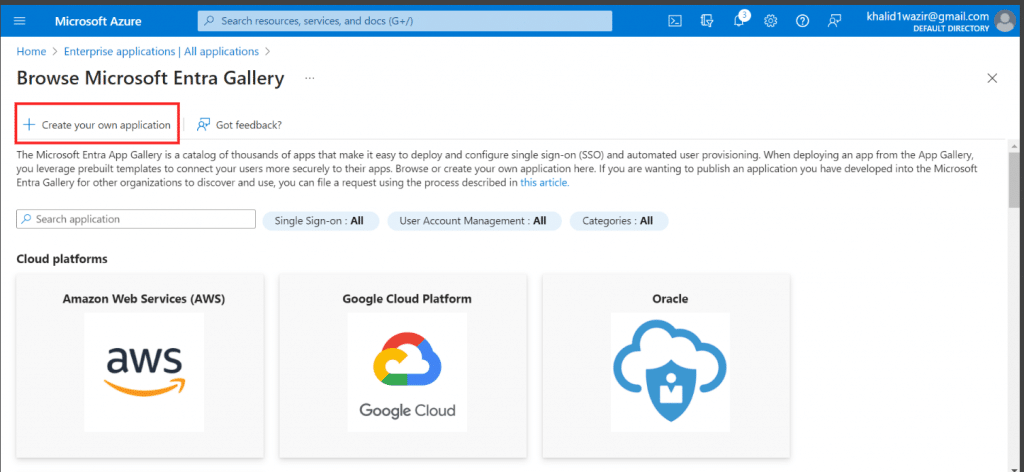This screenshot has height=472, width=1024.
Task: Open the notifications bell
Action: [x=739, y=21]
